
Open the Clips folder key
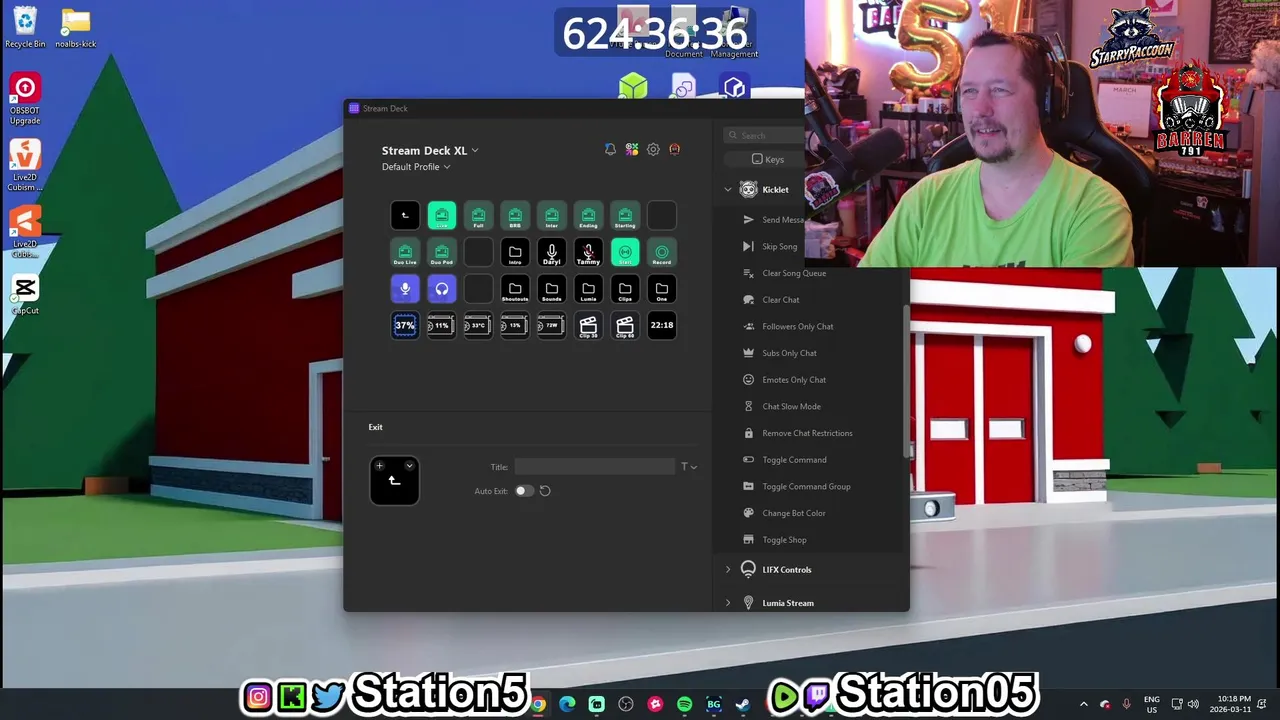coord(625,289)
